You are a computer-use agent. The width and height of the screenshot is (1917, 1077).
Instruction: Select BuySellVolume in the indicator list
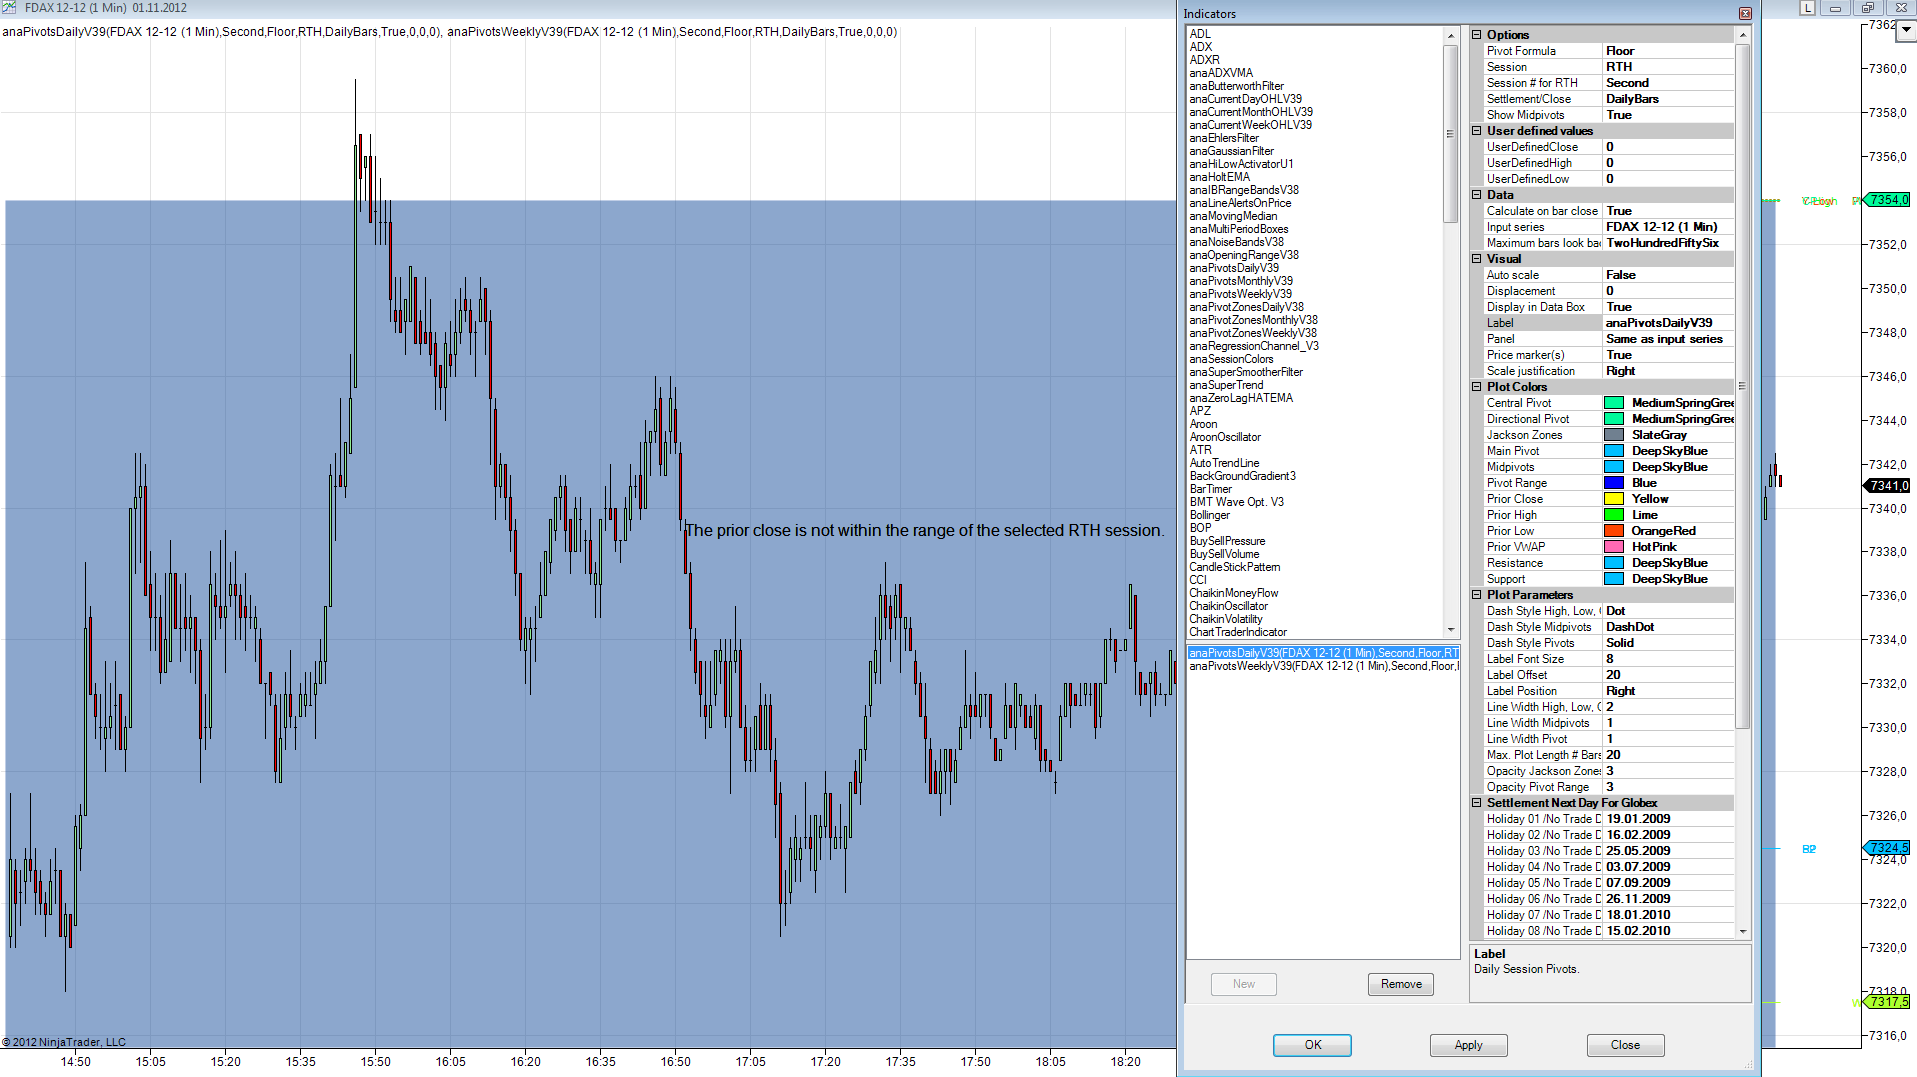point(1224,554)
